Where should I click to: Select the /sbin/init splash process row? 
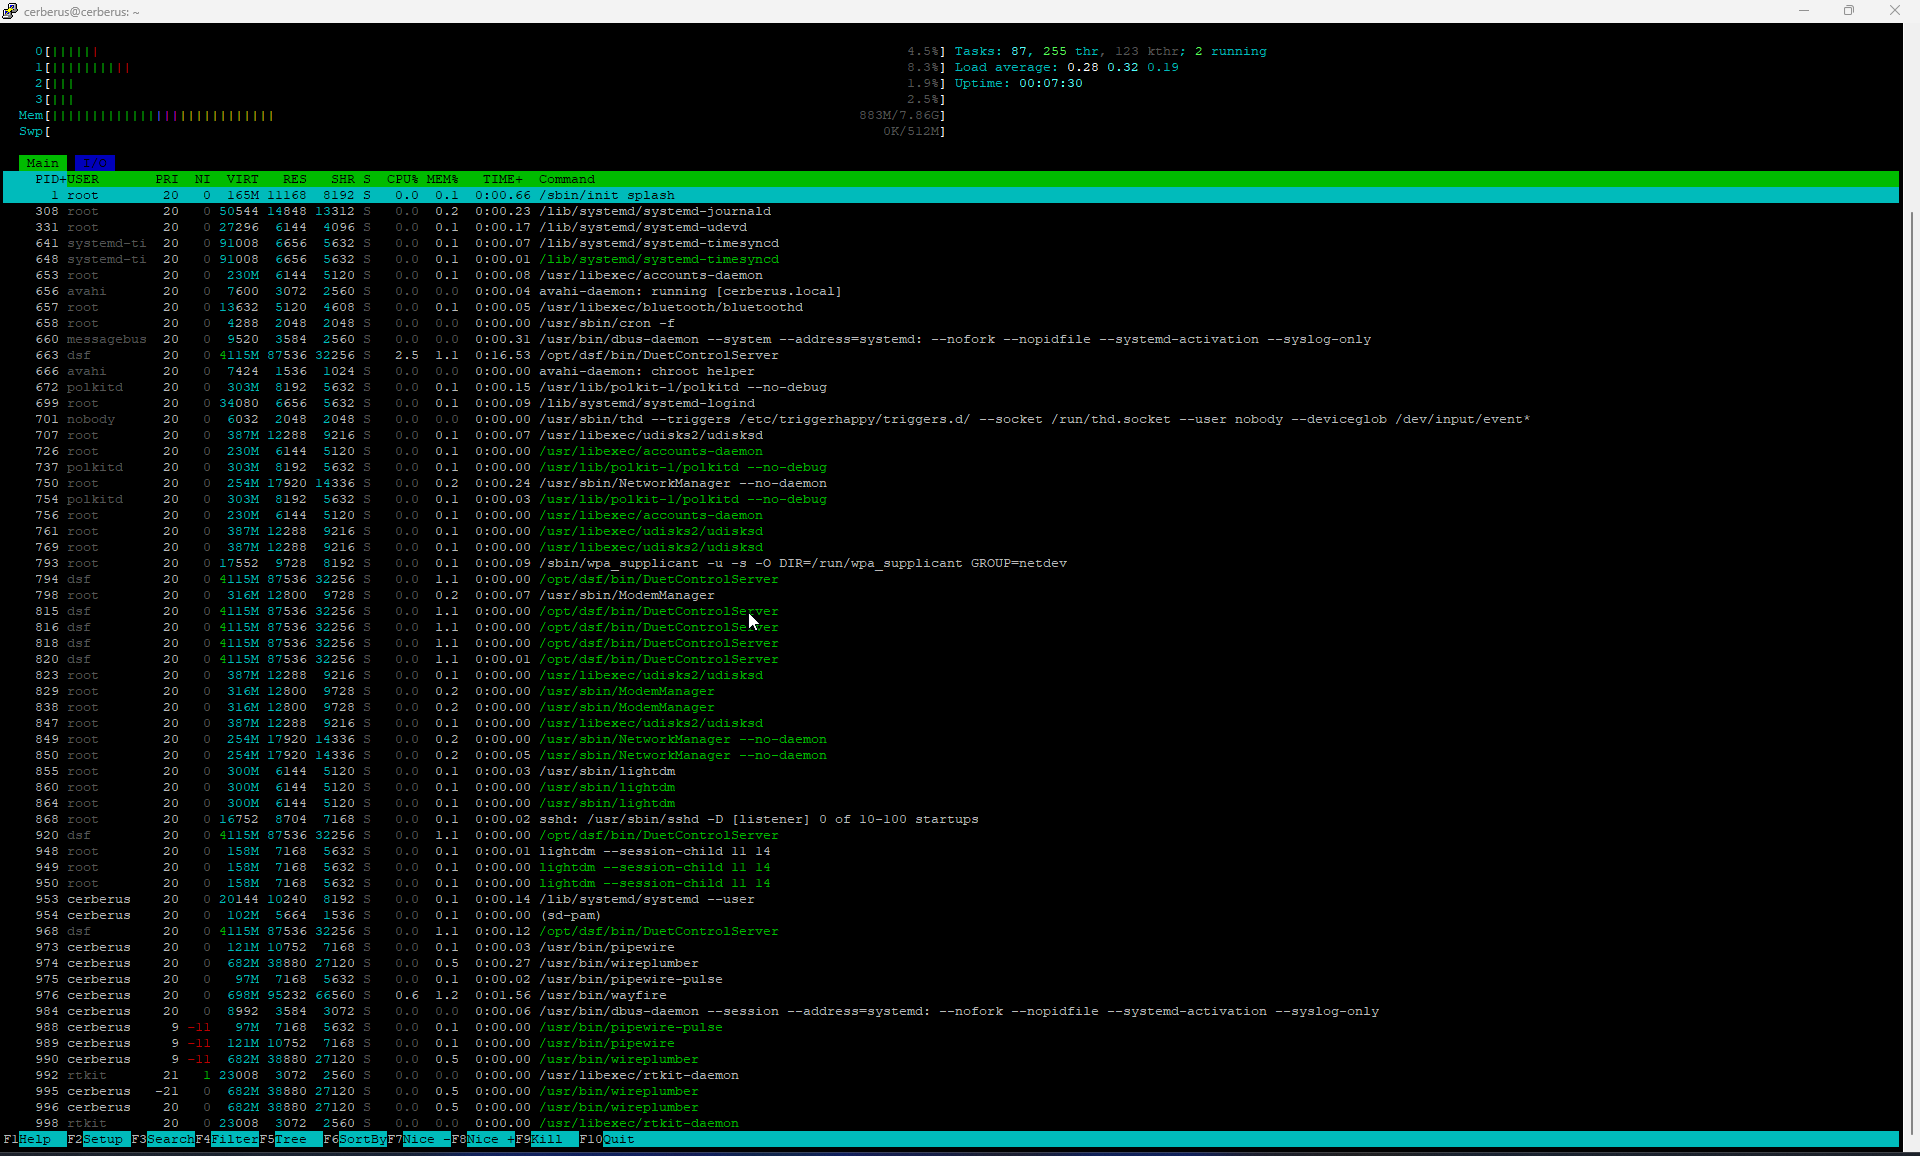pyautogui.click(x=951, y=195)
